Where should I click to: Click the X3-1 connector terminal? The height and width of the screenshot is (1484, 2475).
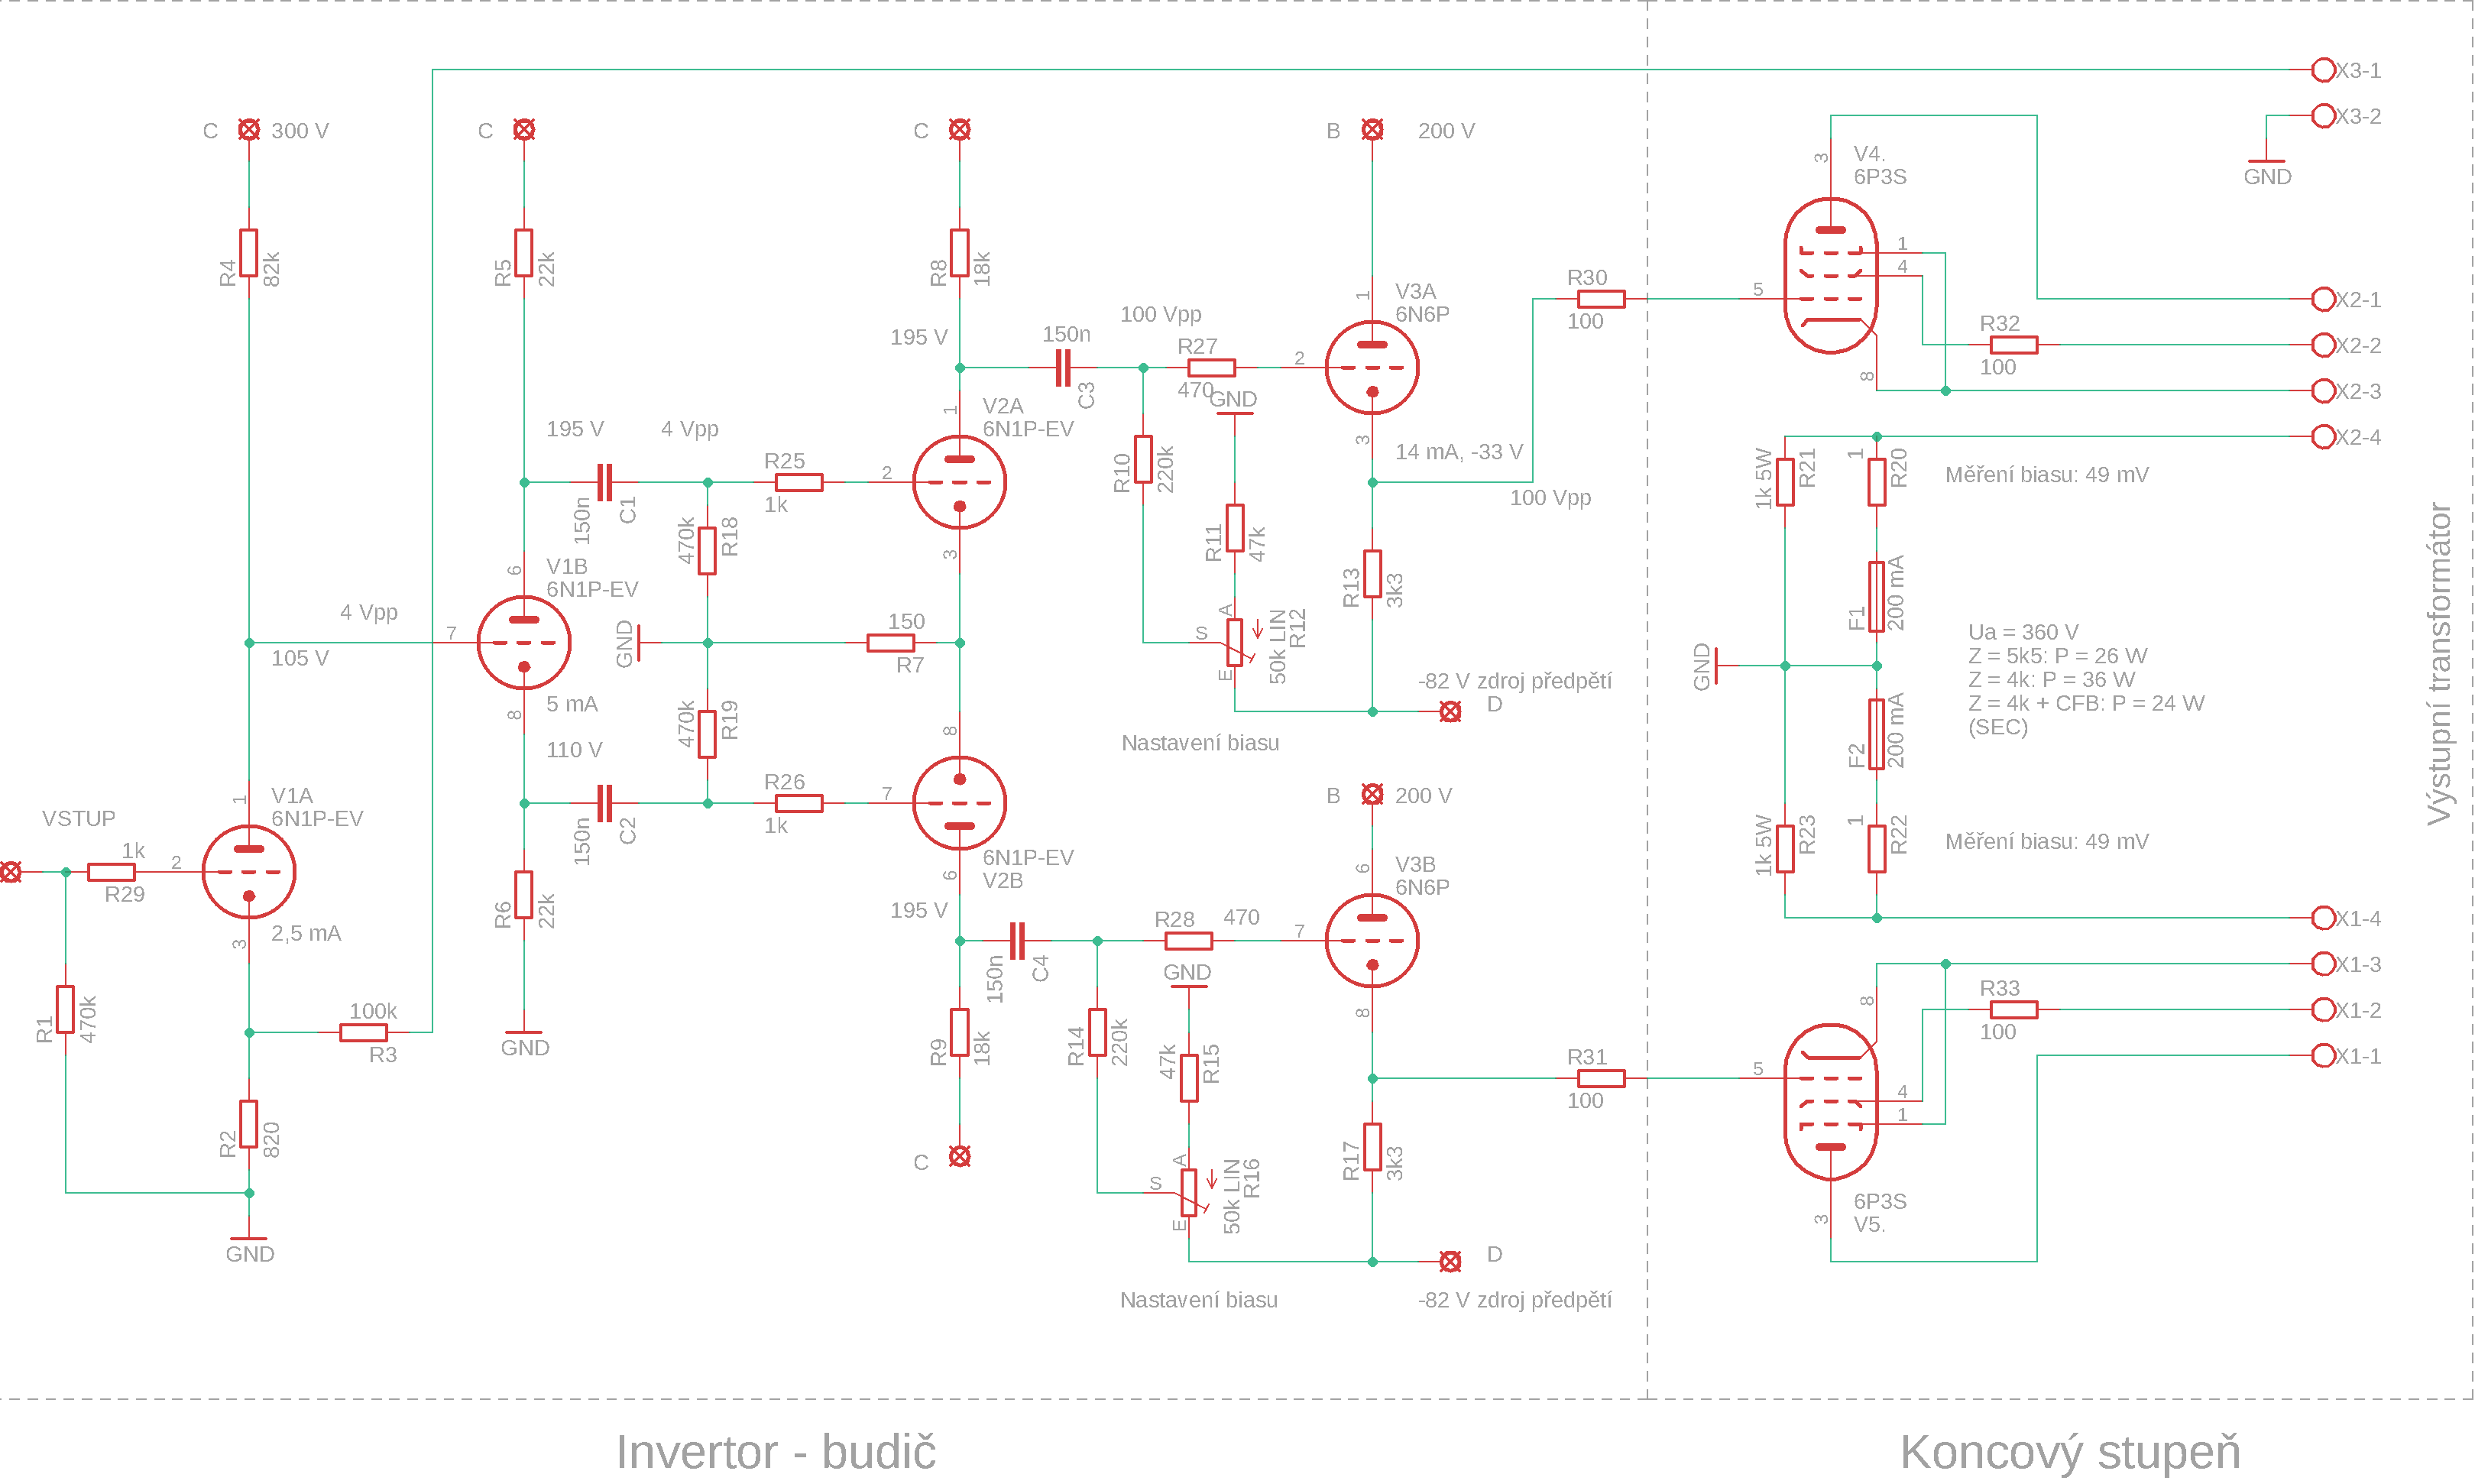(2323, 69)
